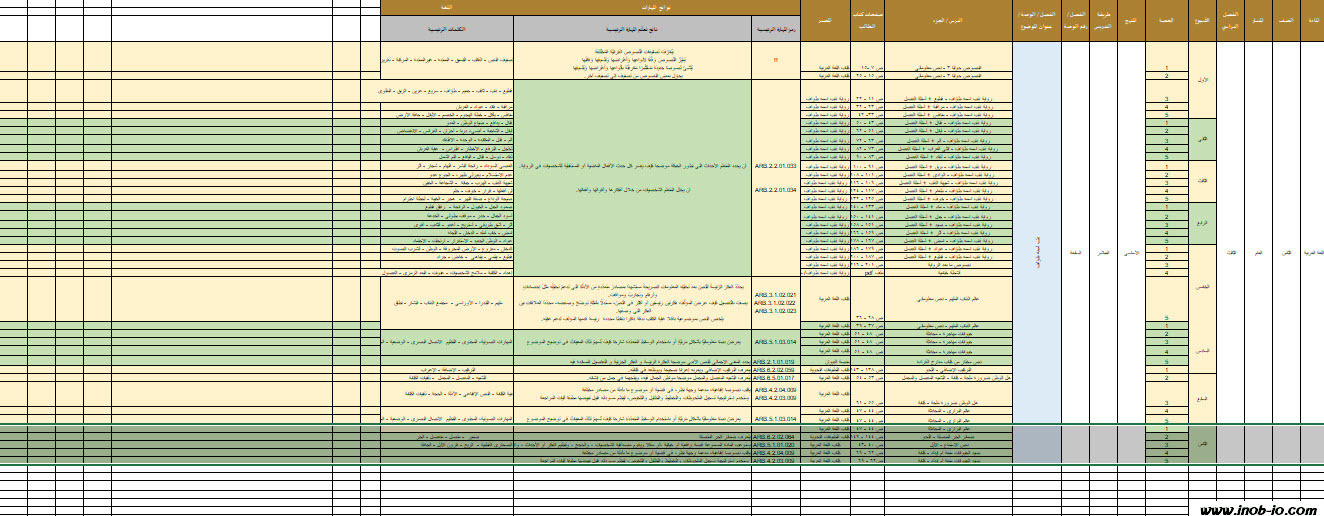This screenshot has height=516, width=1324.
Task: Click the الكلمات الرئيسية gray header
Action: [x=446, y=28]
